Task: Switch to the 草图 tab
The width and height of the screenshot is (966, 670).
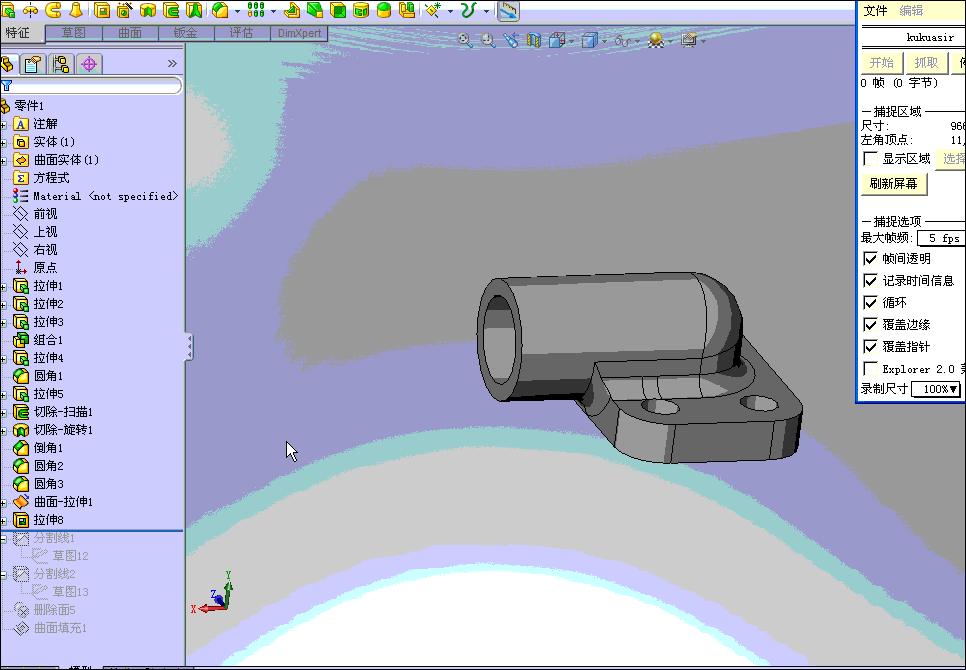Action: click(74, 33)
